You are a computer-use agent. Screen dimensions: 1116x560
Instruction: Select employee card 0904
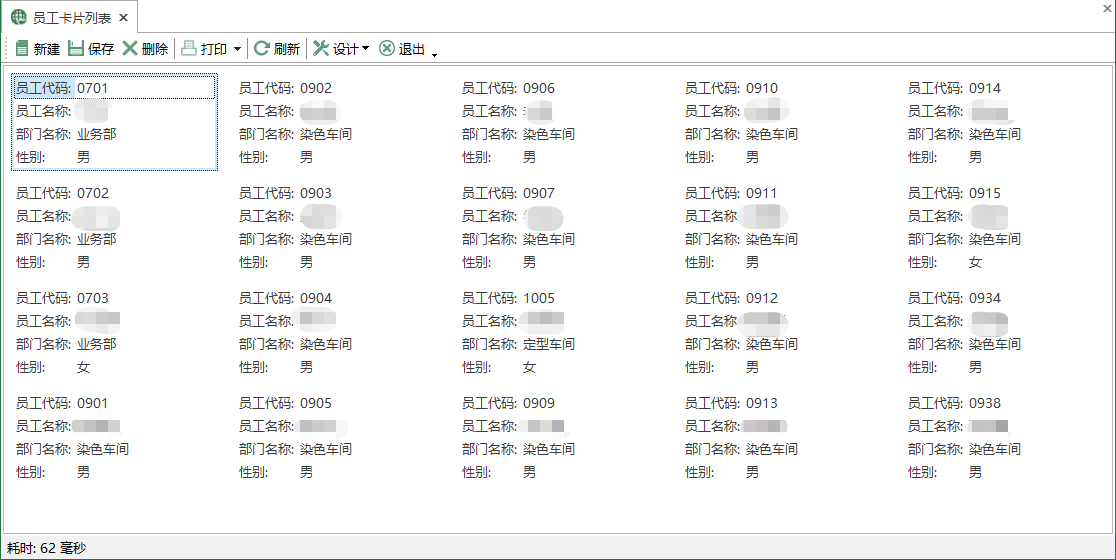[x=337, y=332]
